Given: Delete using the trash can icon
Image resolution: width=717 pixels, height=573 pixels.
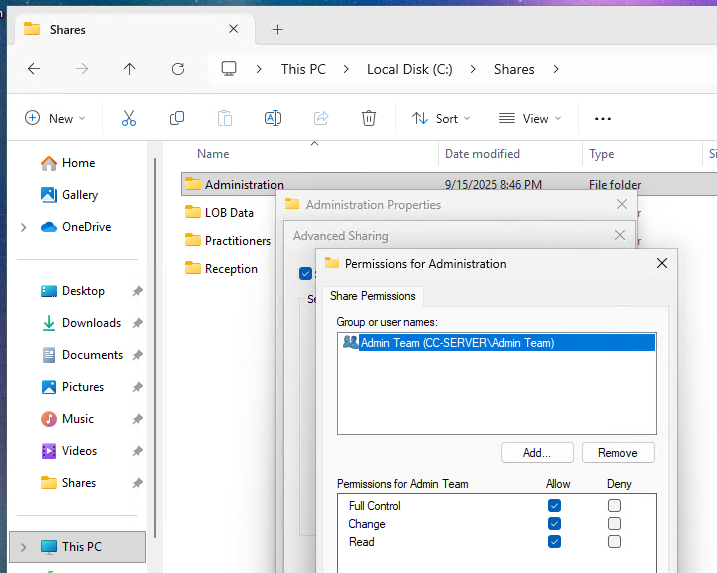Looking at the screenshot, I should [x=369, y=118].
